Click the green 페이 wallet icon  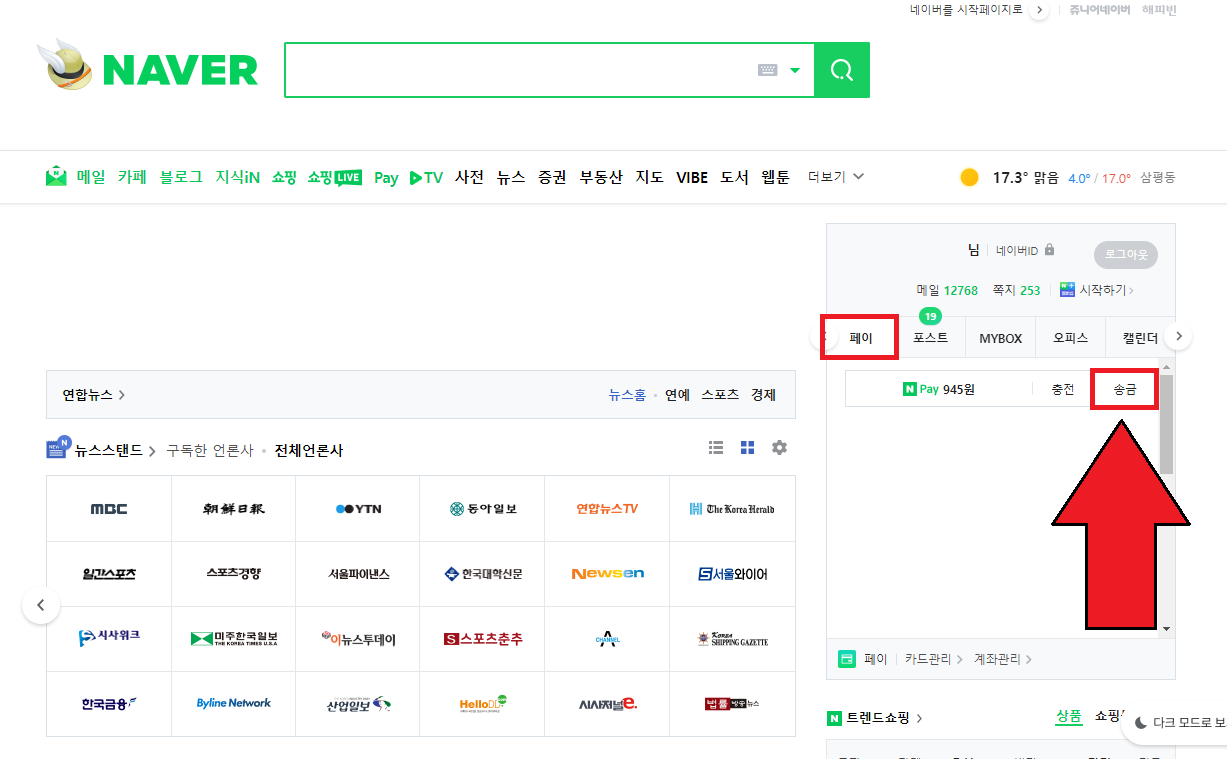pyautogui.click(x=847, y=659)
